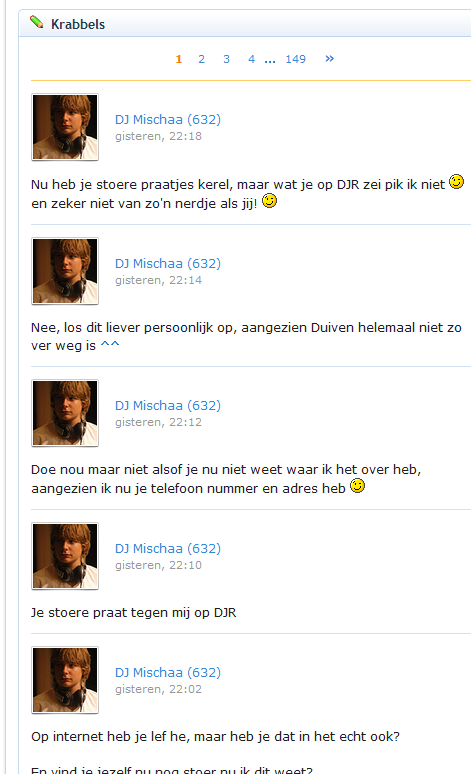Viewport: 471px width, 774px height.
Task: Click avatar photo of 22:12 message
Action: [65, 413]
